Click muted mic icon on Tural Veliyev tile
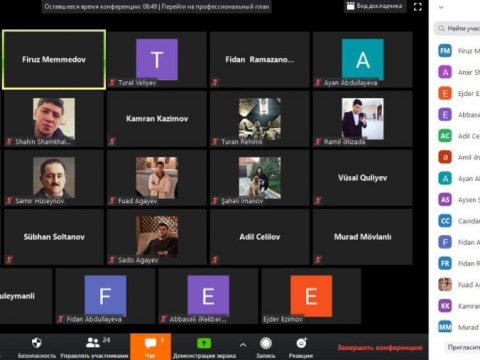The width and height of the screenshot is (480, 360). pyautogui.click(x=112, y=82)
